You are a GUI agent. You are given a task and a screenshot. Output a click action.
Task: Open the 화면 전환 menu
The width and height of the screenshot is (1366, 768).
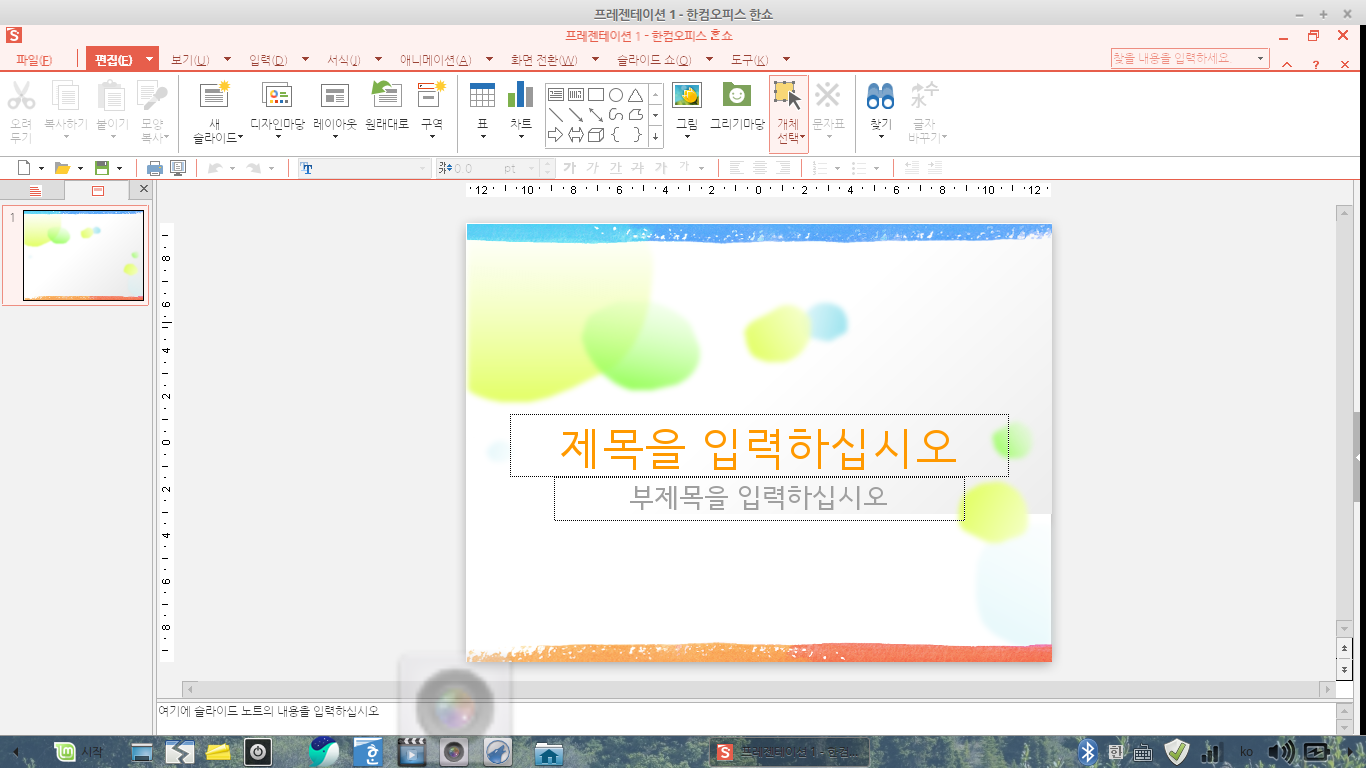[x=546, y=60]
